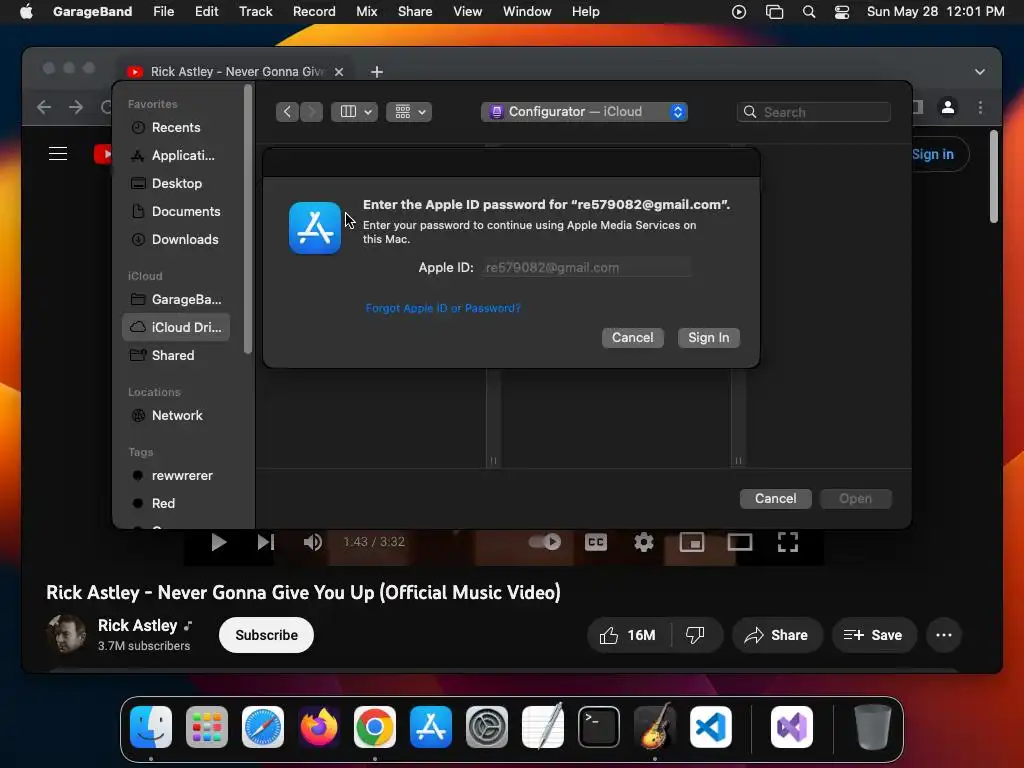
Task: Select Shared in the sidebar
Action: pos(176,355)
